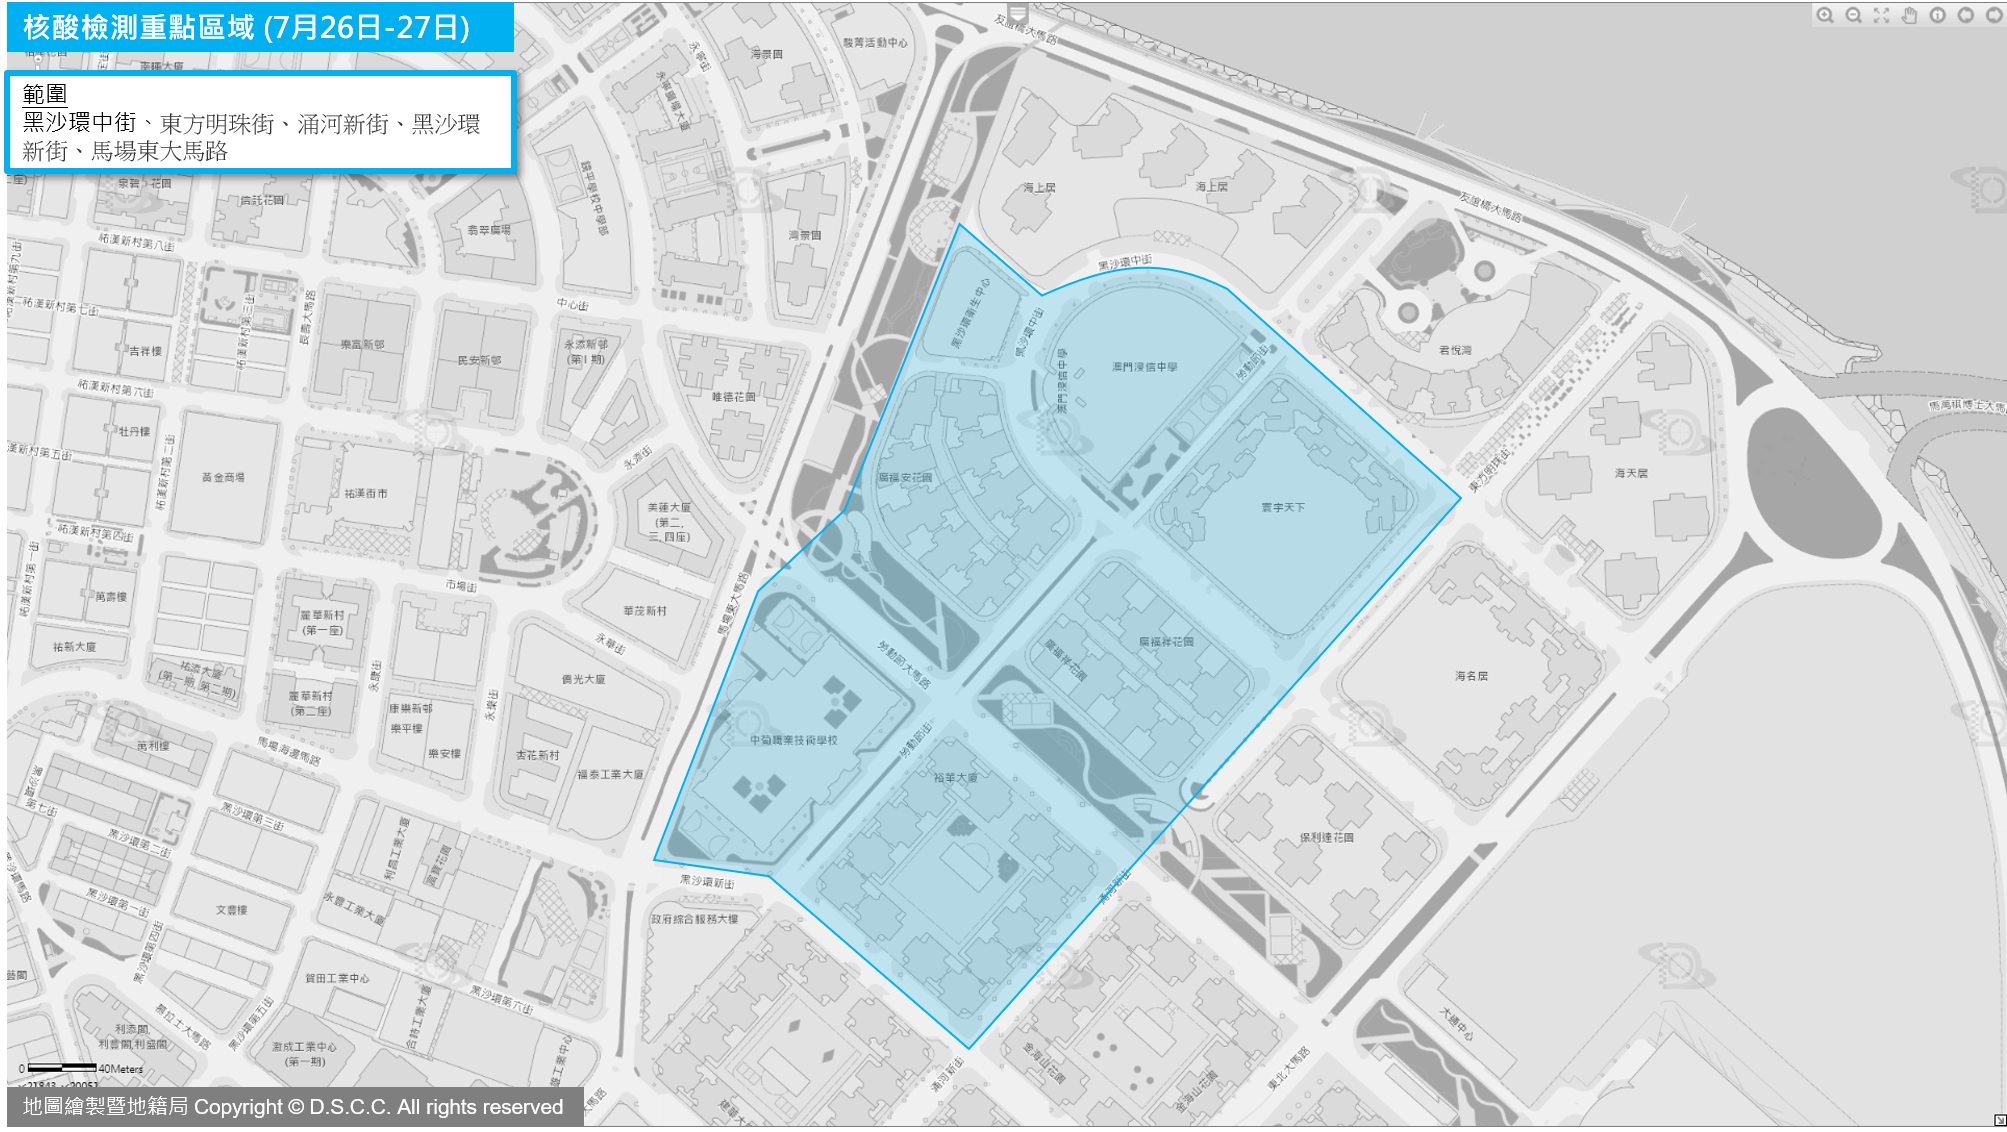Click the 範圍 description text box

[x=260, y=122]
